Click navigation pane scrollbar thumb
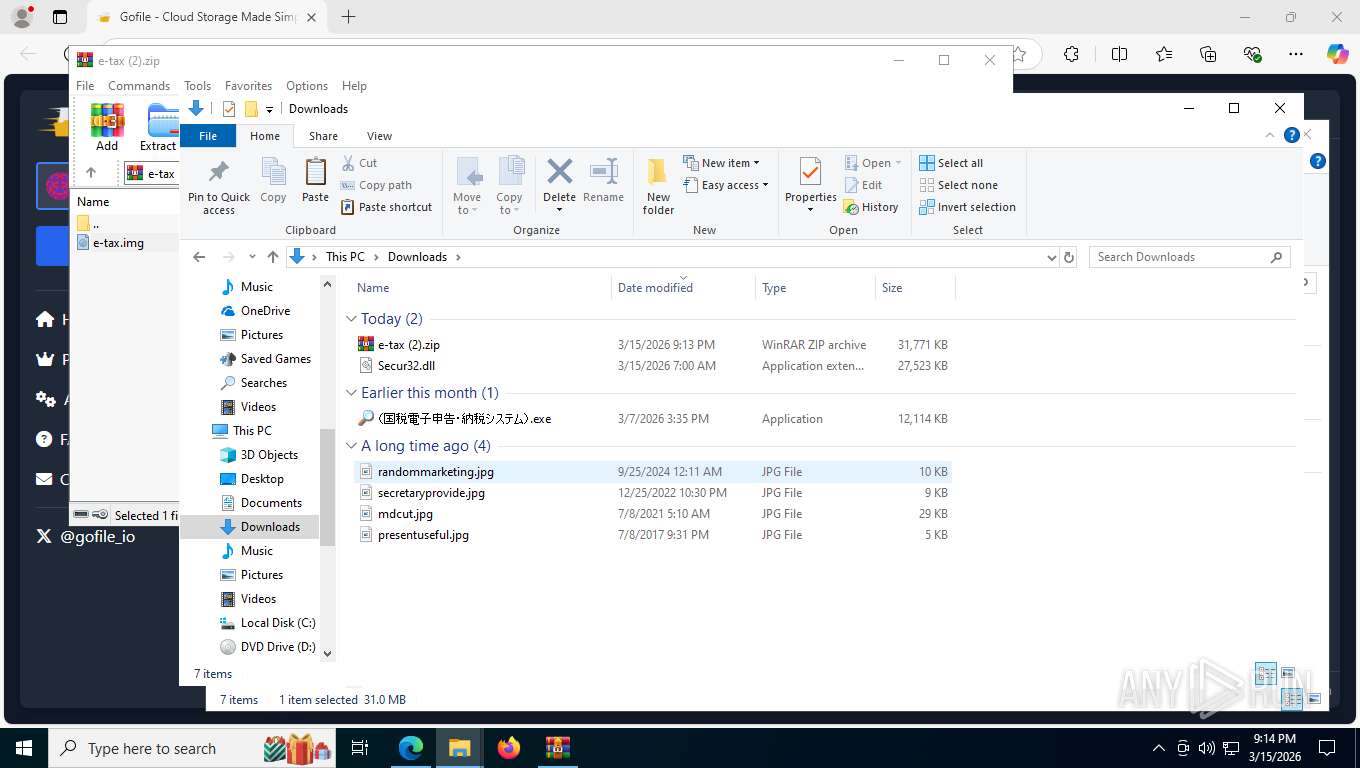The height and width of the screenshot is (768, 1360). click(326, 487)
